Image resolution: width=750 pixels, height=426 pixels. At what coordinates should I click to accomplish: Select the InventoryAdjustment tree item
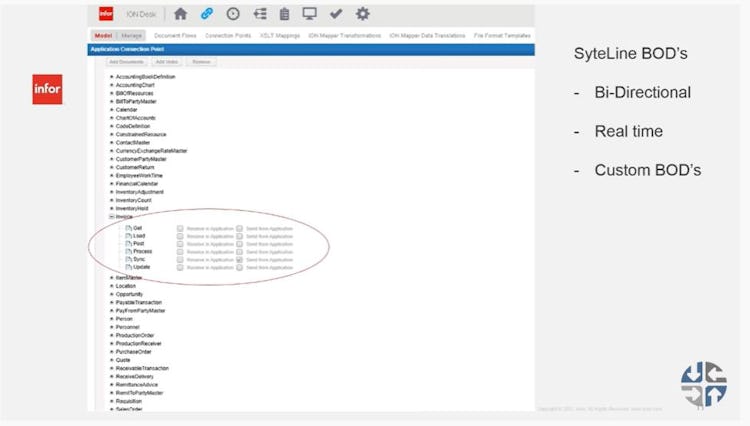coord(140,192)
